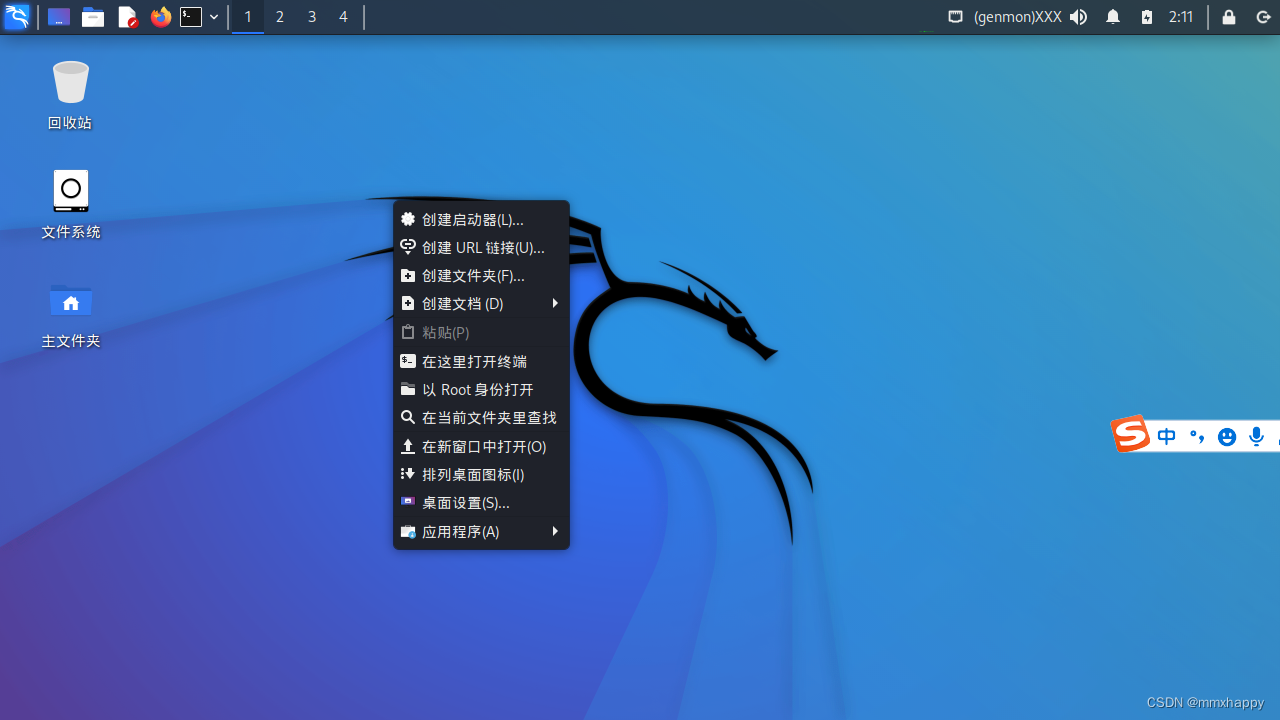Click the show desktop panel icon

point(59,17)
